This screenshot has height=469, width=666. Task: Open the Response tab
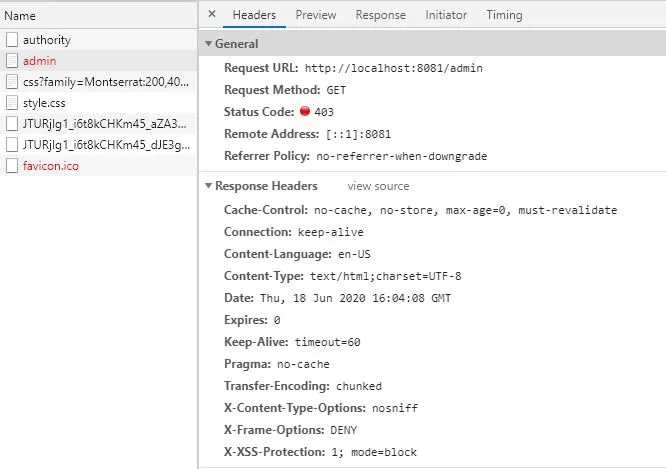click(380, 15)
